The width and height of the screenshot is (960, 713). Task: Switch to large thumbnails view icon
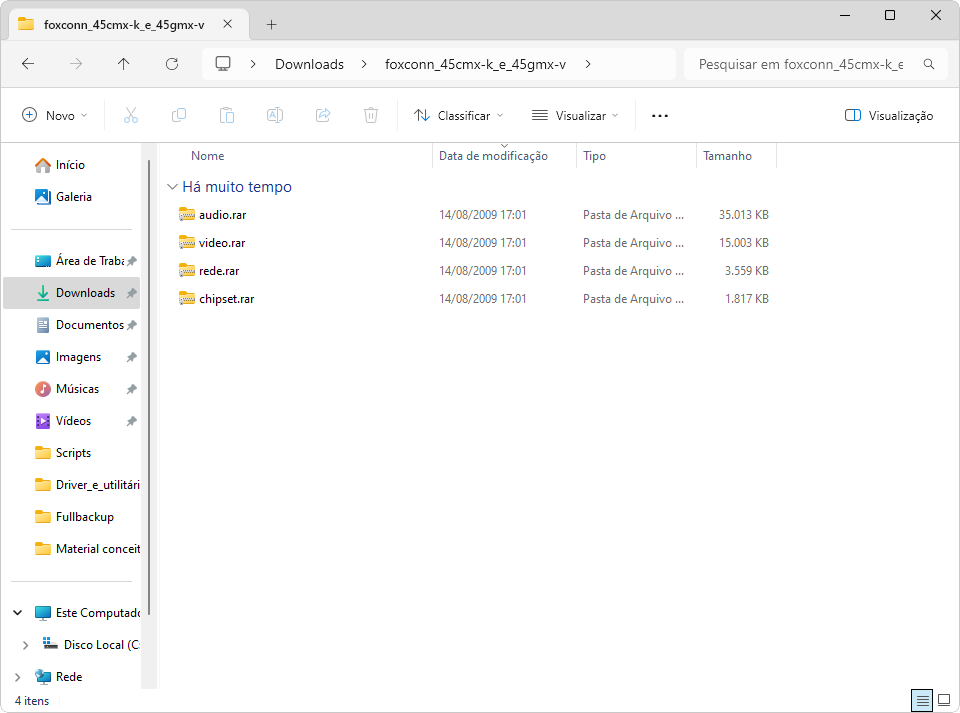(944, 700)
